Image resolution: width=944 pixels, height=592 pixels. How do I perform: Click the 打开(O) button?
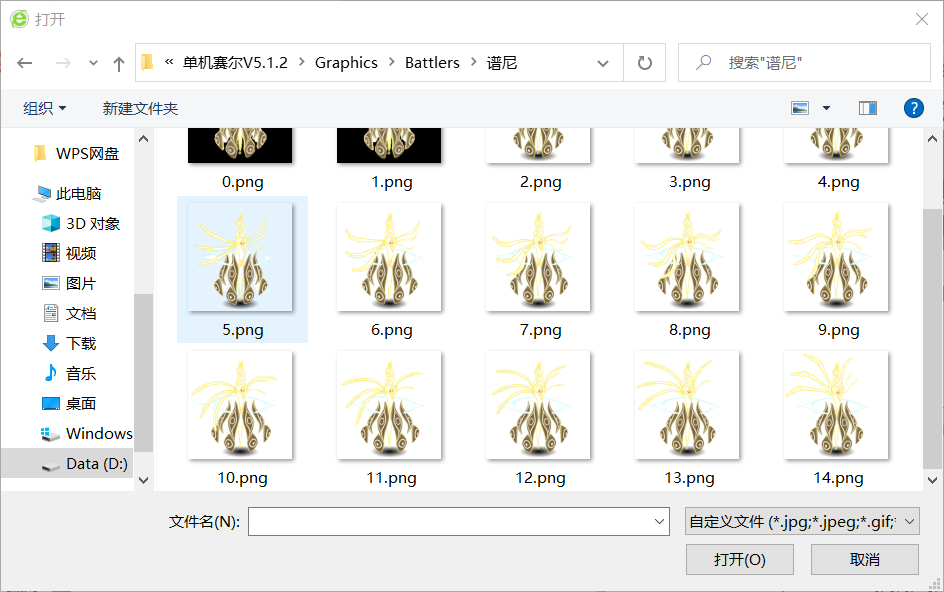739,559
